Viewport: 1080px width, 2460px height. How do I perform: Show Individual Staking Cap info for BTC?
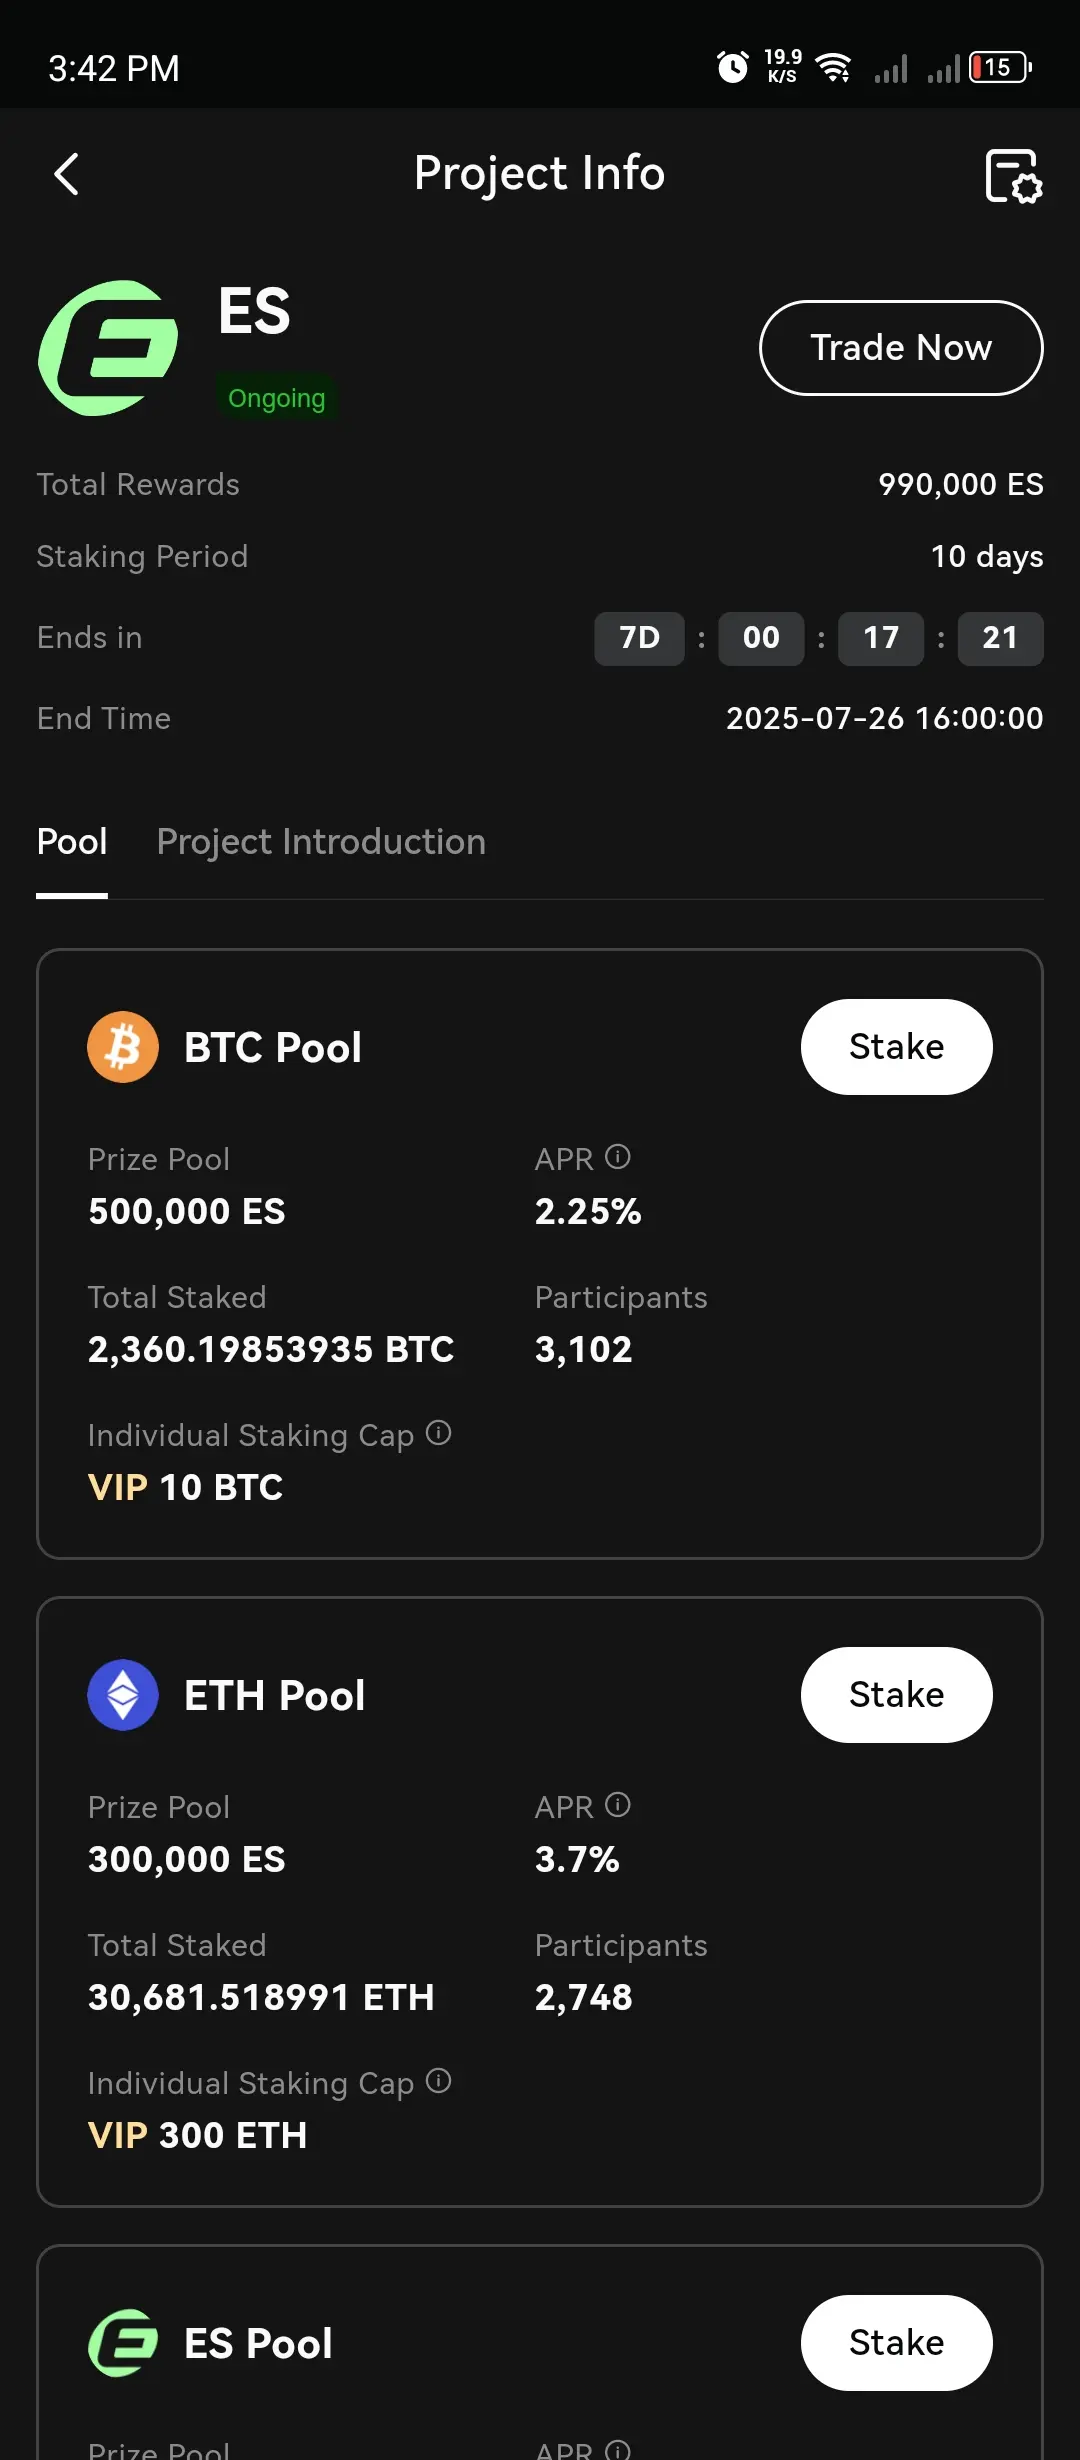coord(438,1433)
